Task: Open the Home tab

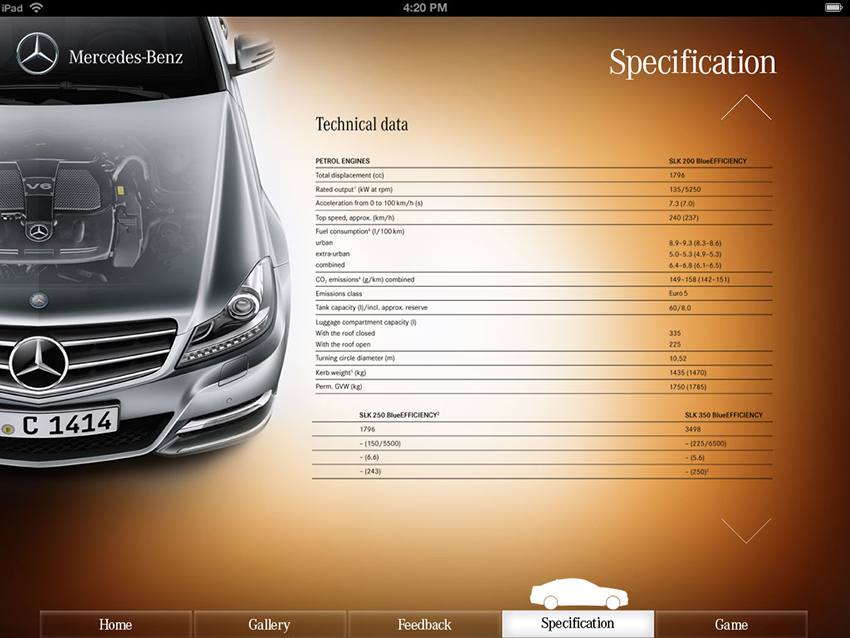Action: point(115,624)
